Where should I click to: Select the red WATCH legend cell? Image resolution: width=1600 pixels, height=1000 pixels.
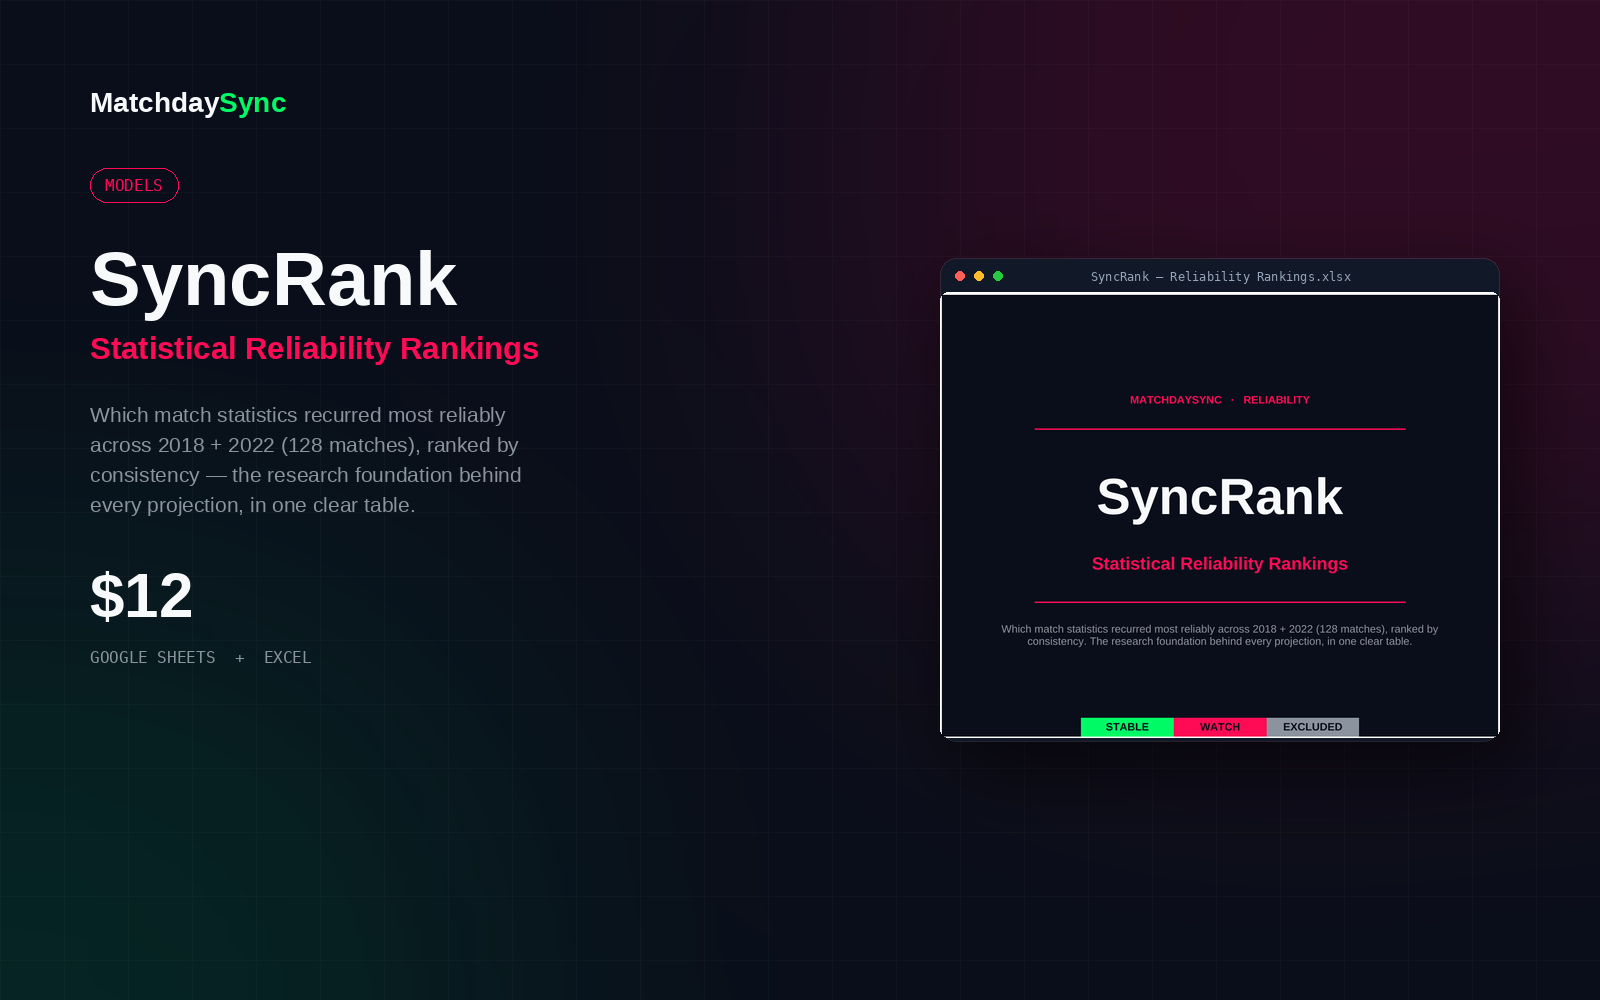coord(1220,727)
